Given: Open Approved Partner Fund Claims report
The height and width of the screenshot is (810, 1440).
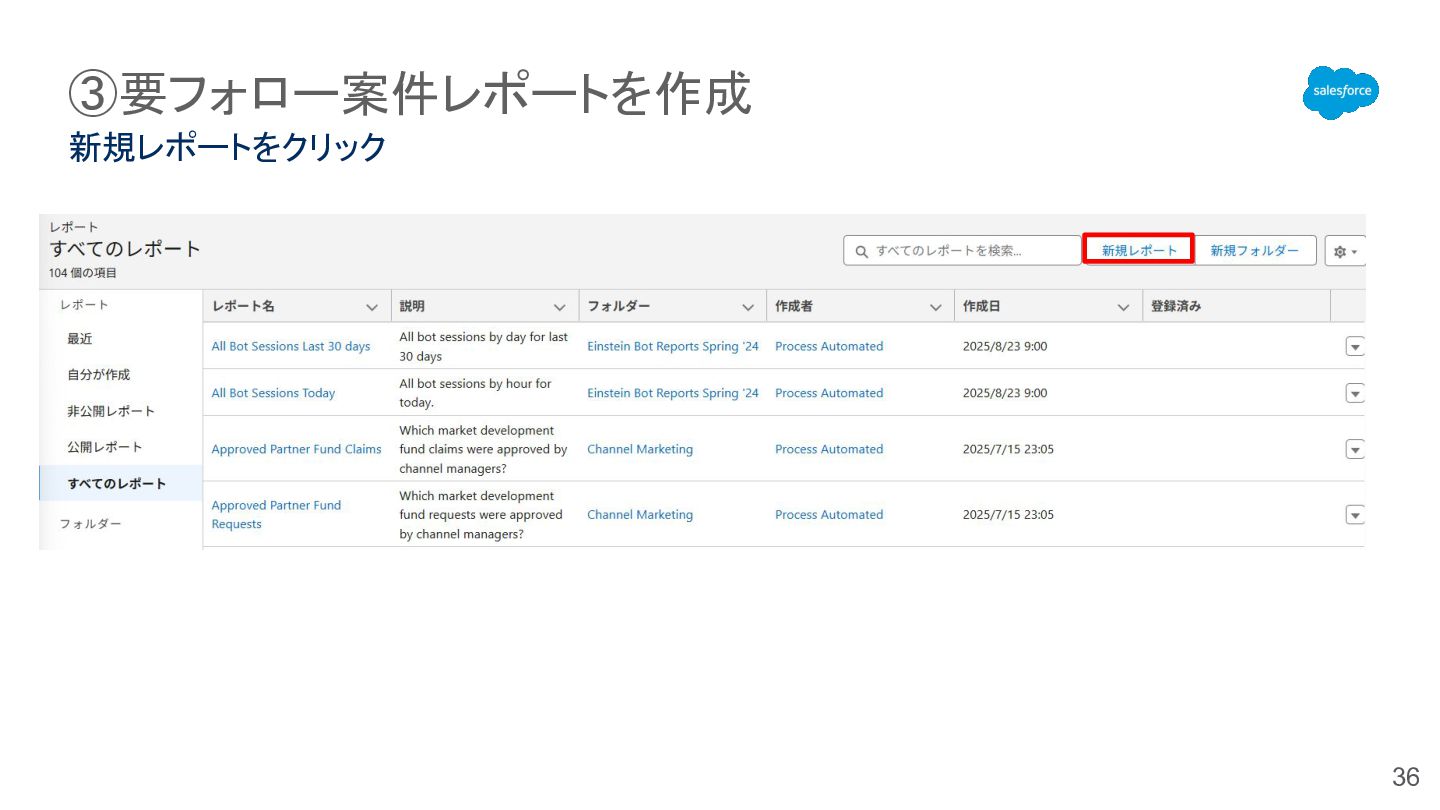Looking at the screenshot, I should tap(296, 449).
